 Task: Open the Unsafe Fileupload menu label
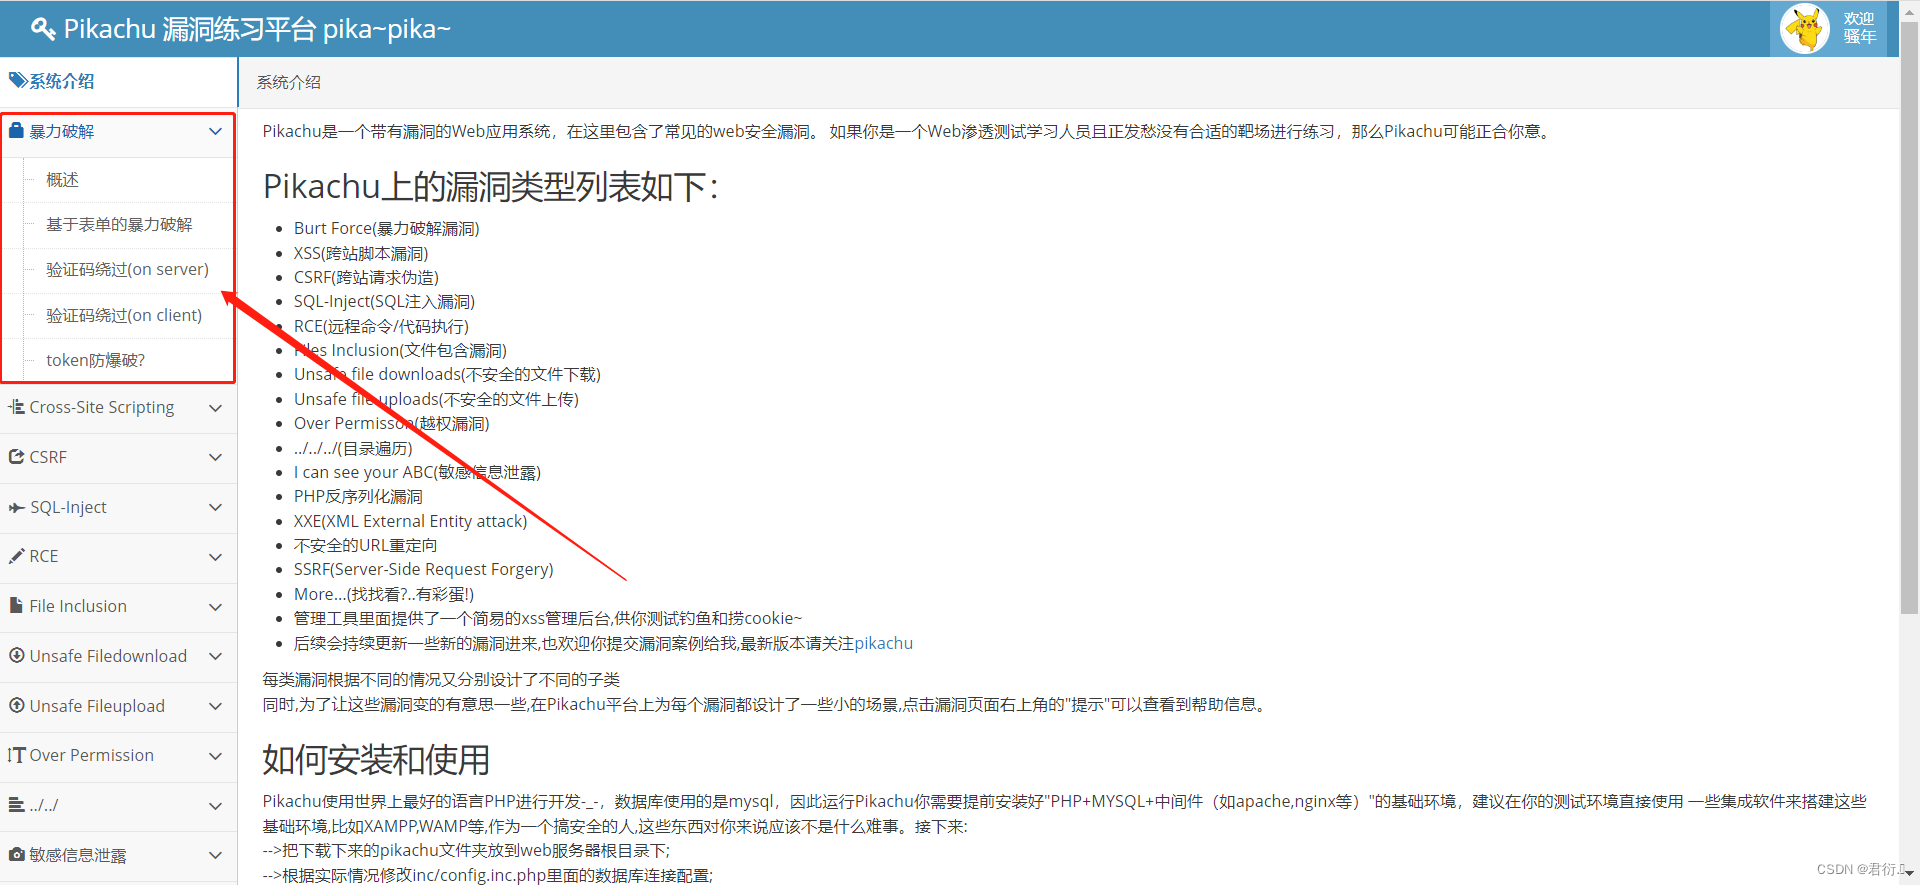pyautogui.click(x=97, y=706)
